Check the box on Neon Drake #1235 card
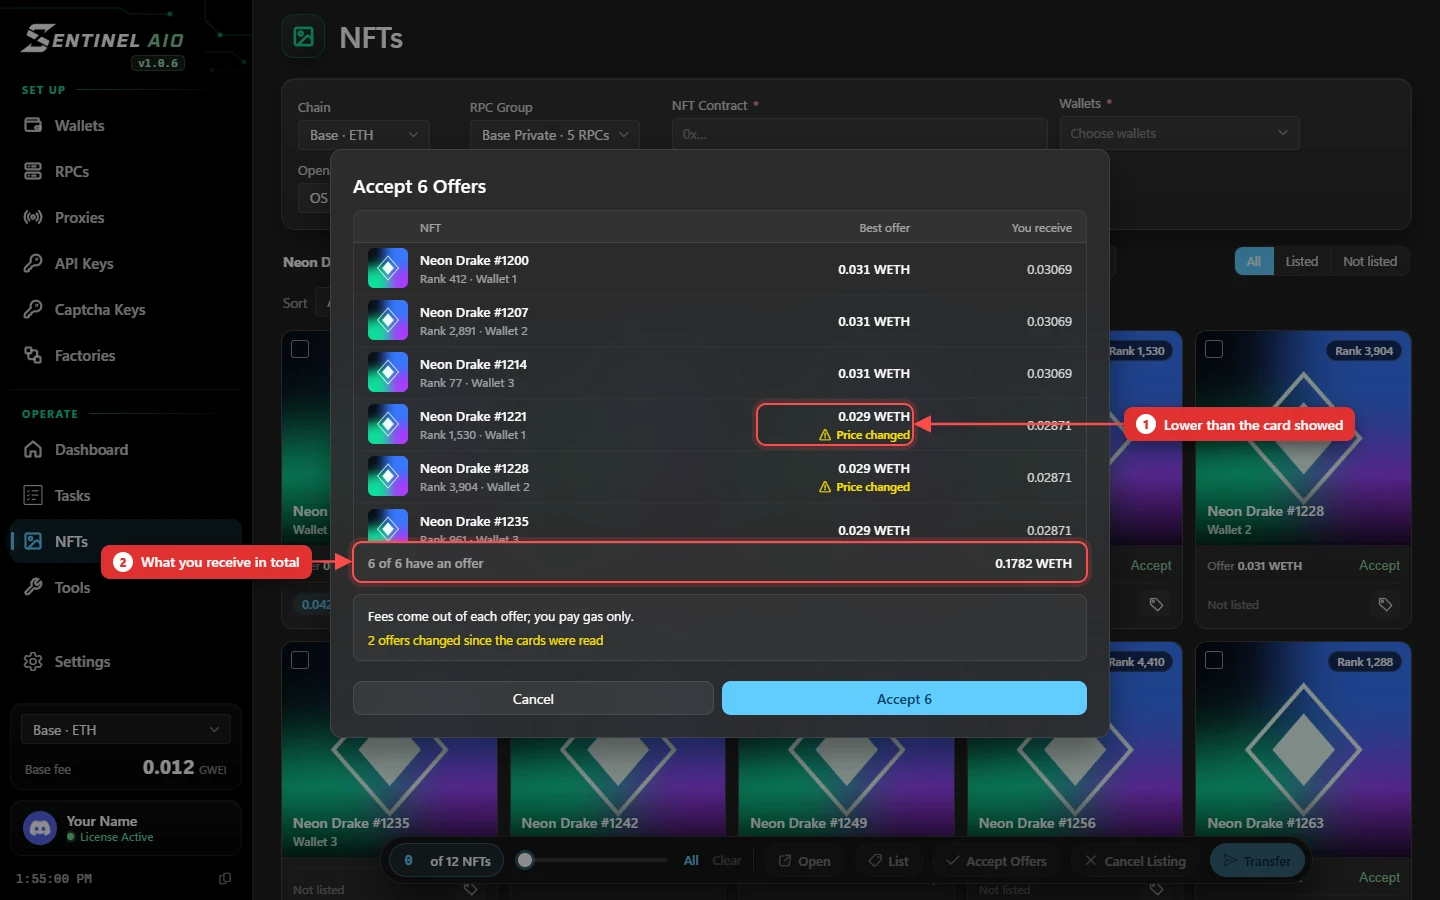The width and height of the screenshot is (1440, 900). pos(300,660)
